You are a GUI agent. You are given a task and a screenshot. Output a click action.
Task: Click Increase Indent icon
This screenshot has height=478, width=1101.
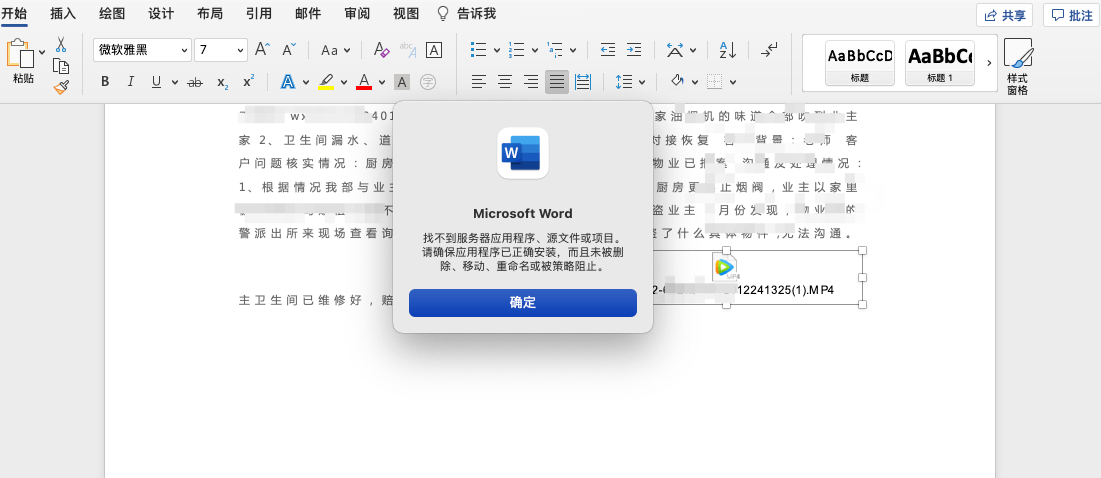pyautogui.click(x=634, y=50)
